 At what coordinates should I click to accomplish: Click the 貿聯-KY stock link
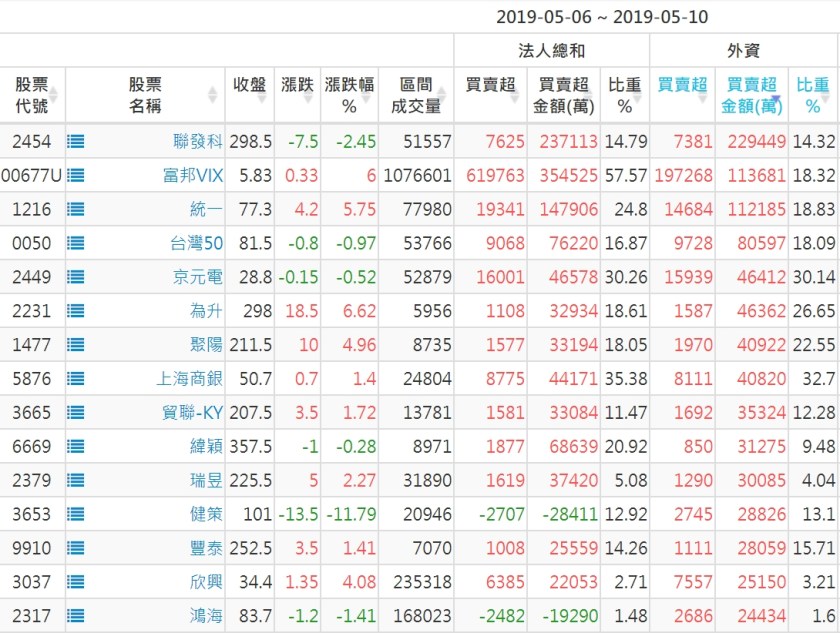click(x=191, y=413)
